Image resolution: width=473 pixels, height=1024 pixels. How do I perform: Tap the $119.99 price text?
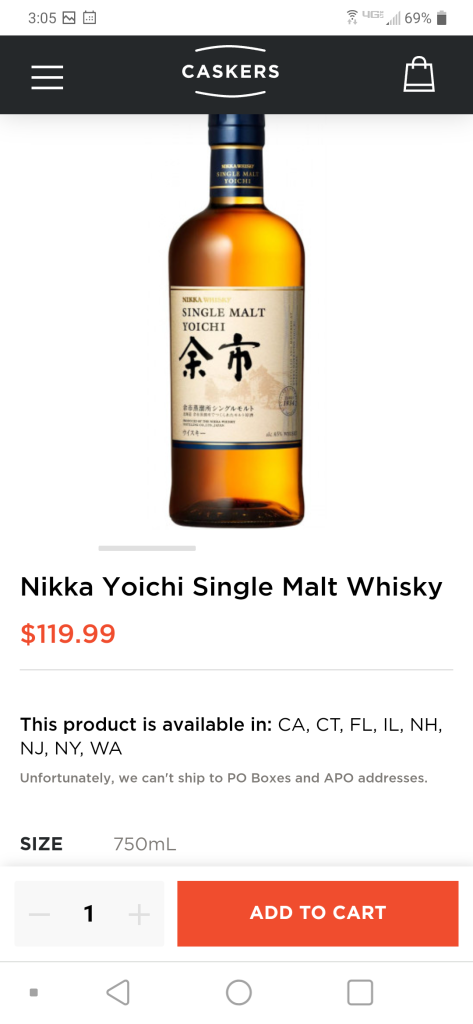pyautogui.click(x=68, y=633)
